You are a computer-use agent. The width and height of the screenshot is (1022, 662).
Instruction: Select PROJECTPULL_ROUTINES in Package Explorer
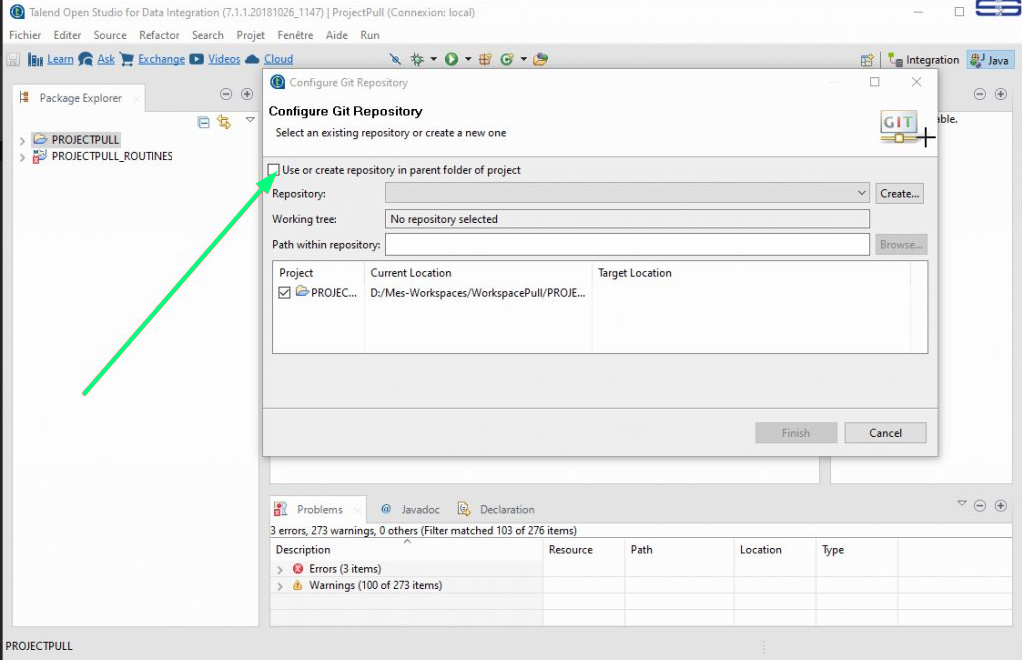tap(112, 156)
